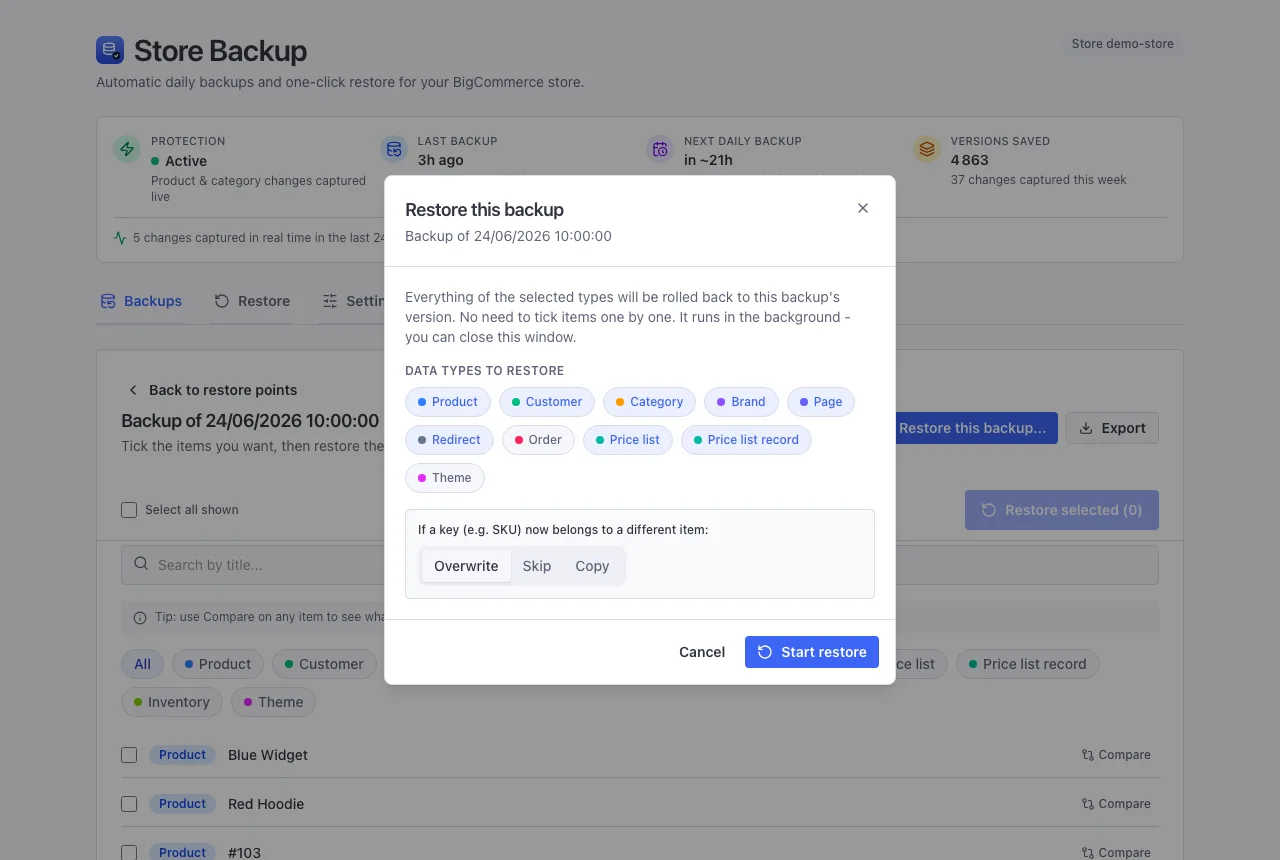This screenshot has height=860, width=1280.
Task: Go back to restore points
Action: pyautogui.click(x=211, y=390)
